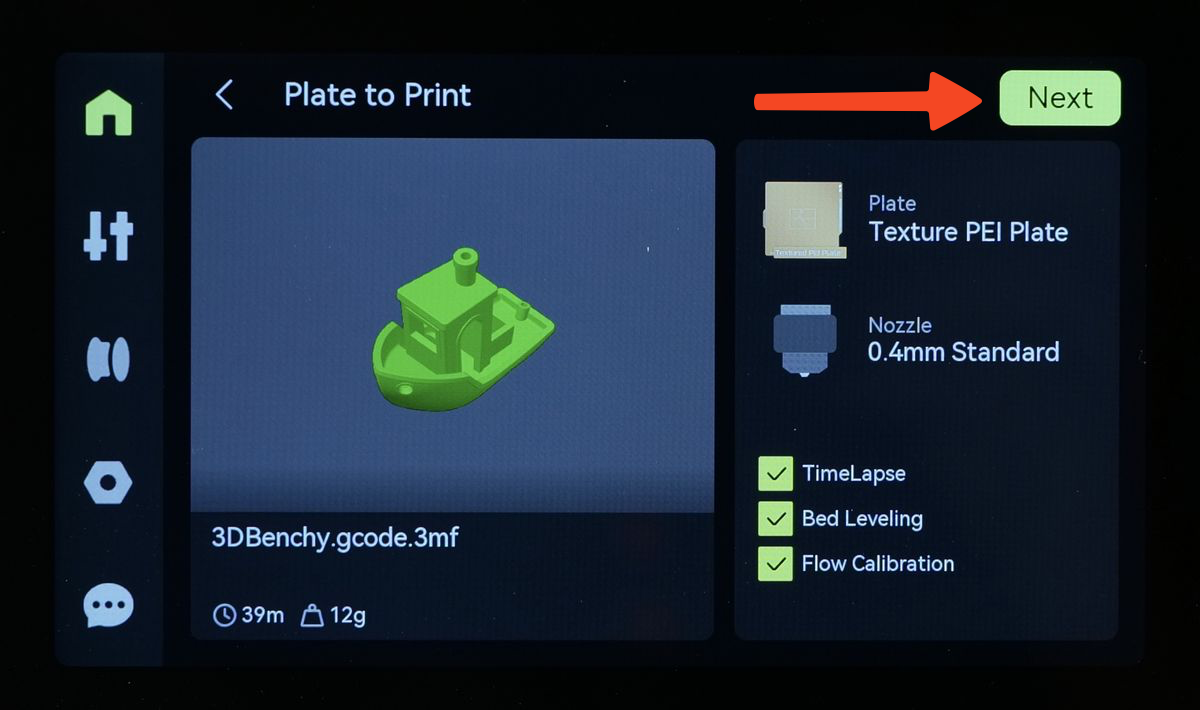Click the Next button
Screen dimensions: 1200x710
(x=1060, y=98)
